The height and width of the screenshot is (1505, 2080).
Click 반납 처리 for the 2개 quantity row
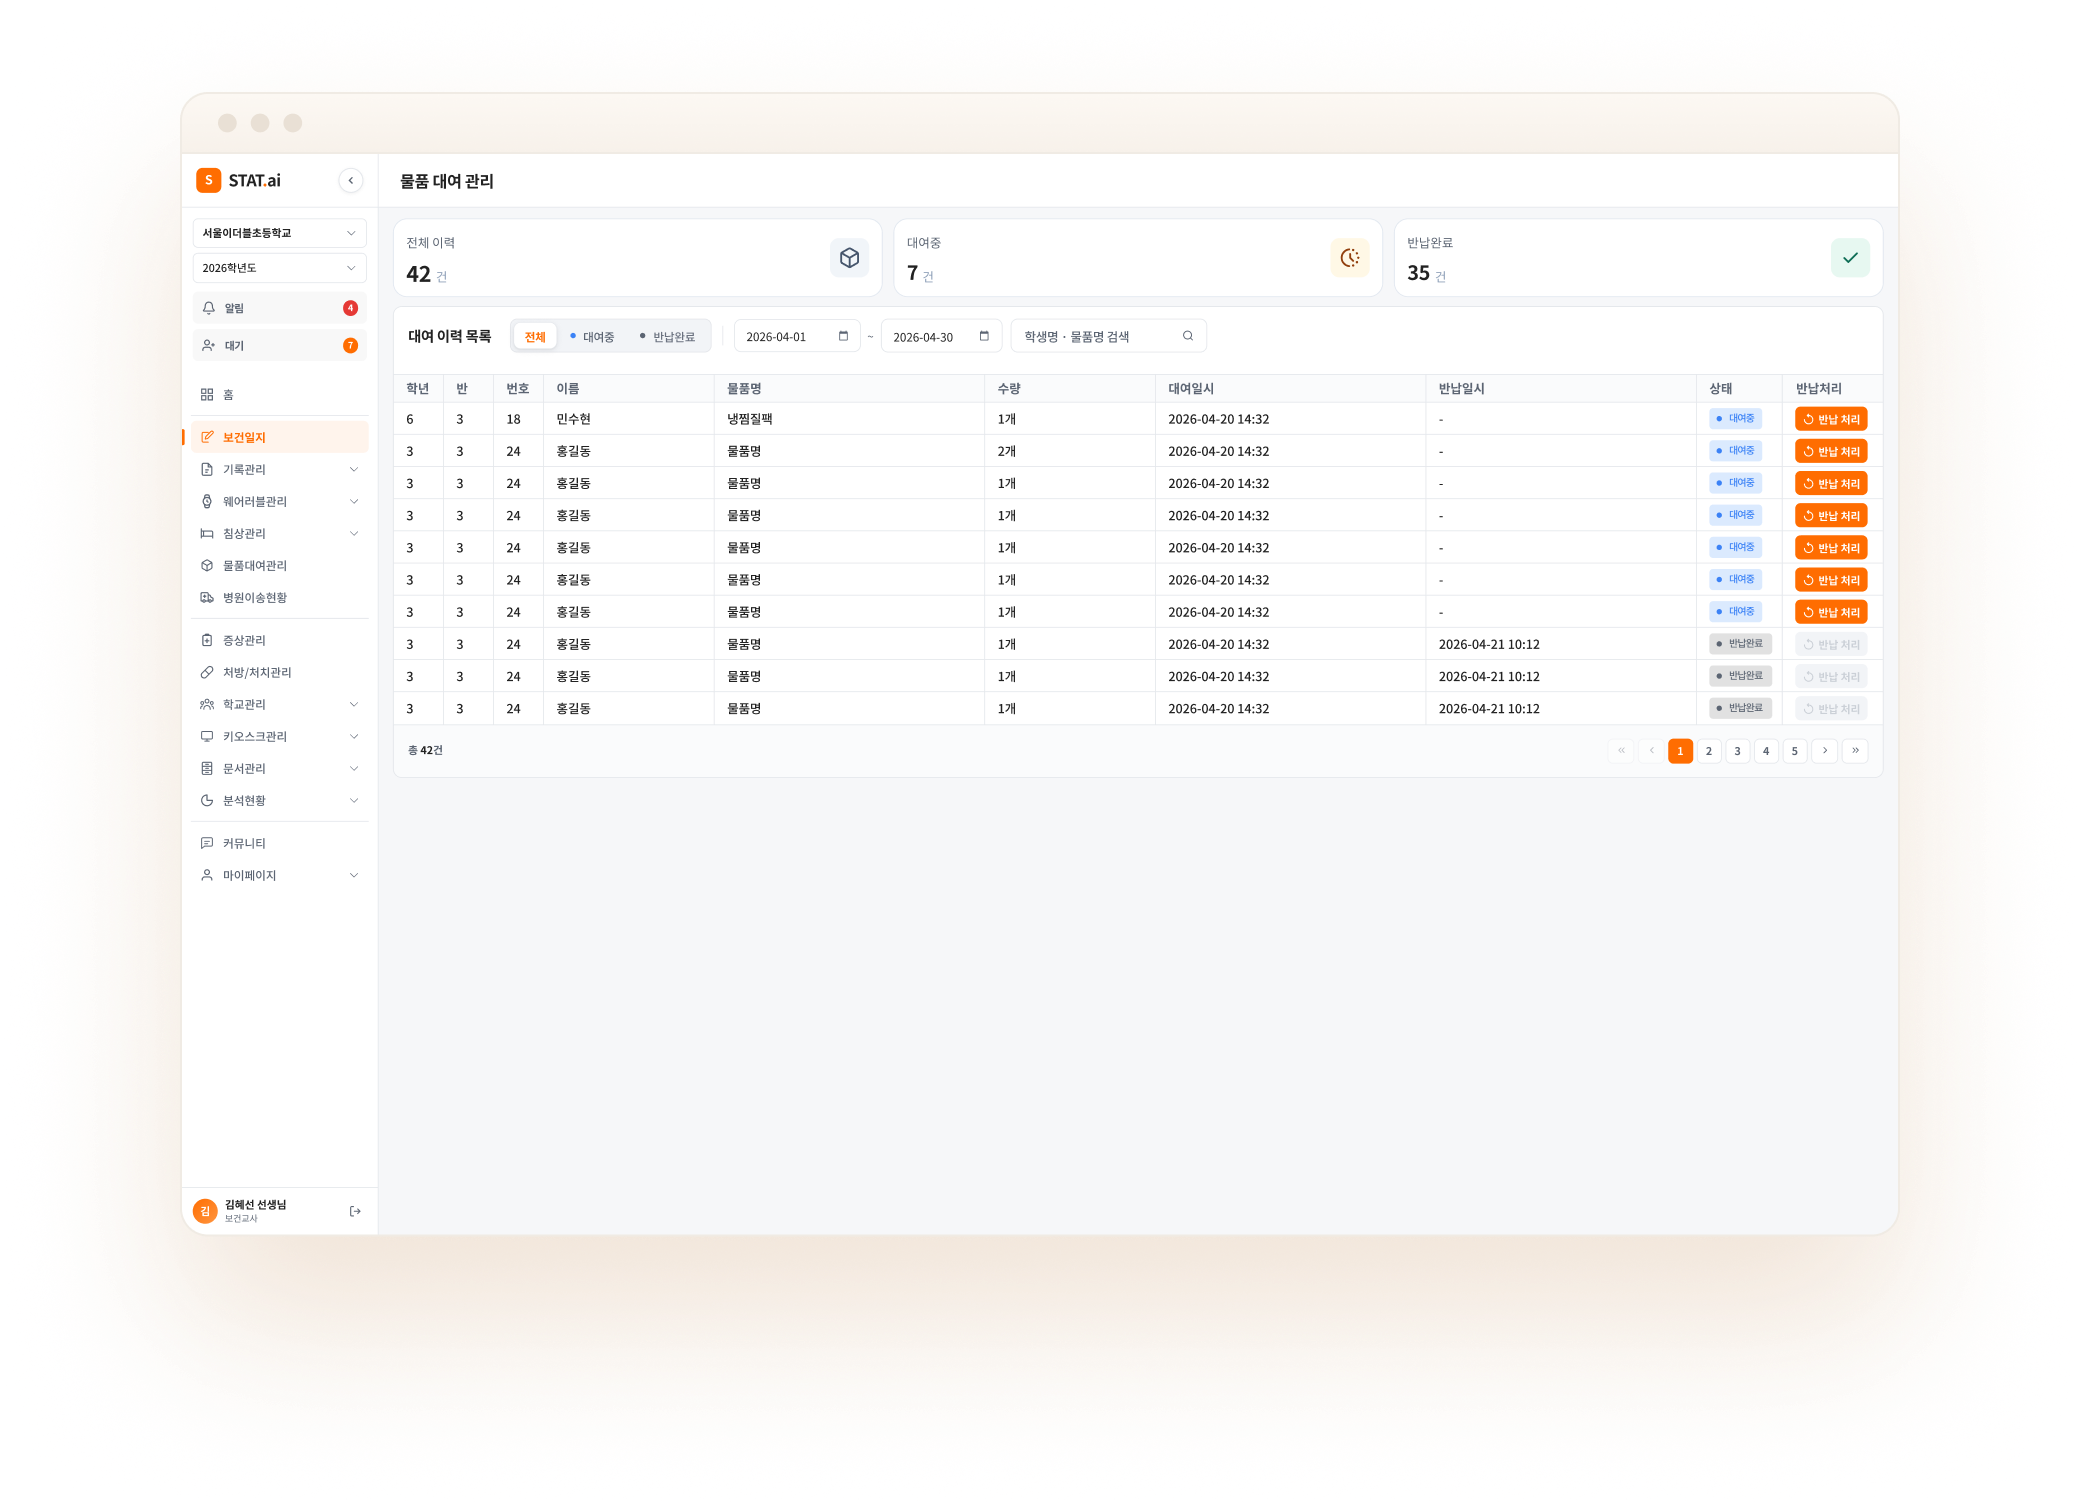click(x=1831, y=451)
